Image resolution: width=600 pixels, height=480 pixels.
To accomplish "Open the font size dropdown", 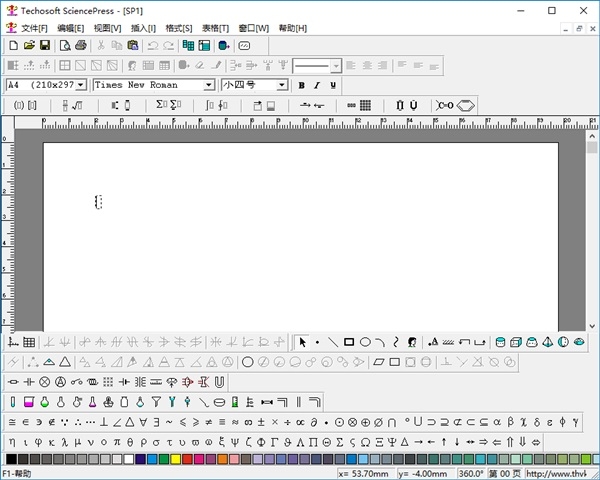I will coord(282,85).
